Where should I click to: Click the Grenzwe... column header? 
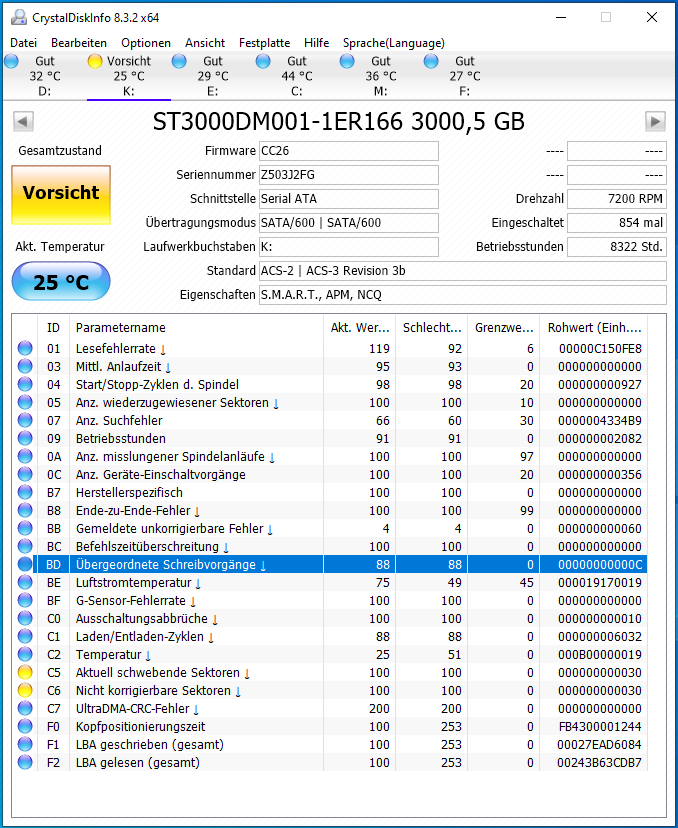[504, 327]
